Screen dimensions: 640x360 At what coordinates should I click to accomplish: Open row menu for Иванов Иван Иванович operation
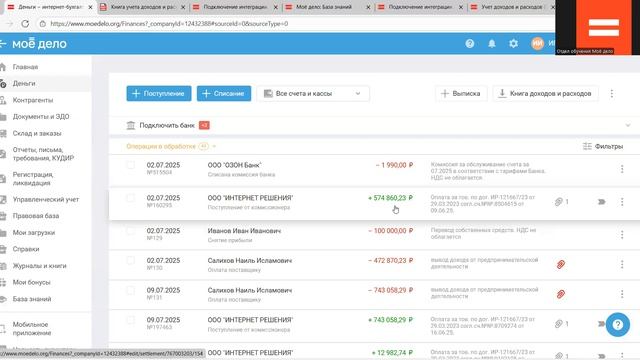coord(622,234)
